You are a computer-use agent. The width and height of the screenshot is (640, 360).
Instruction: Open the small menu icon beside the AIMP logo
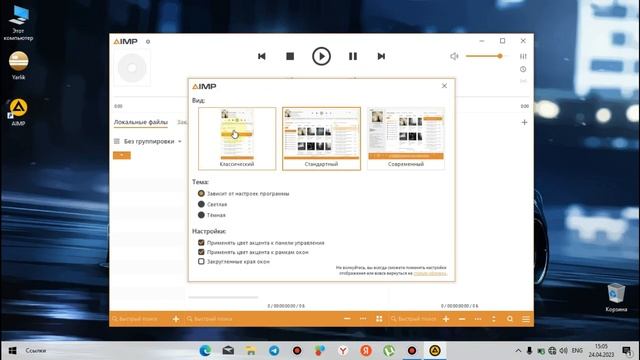[148, 42]
